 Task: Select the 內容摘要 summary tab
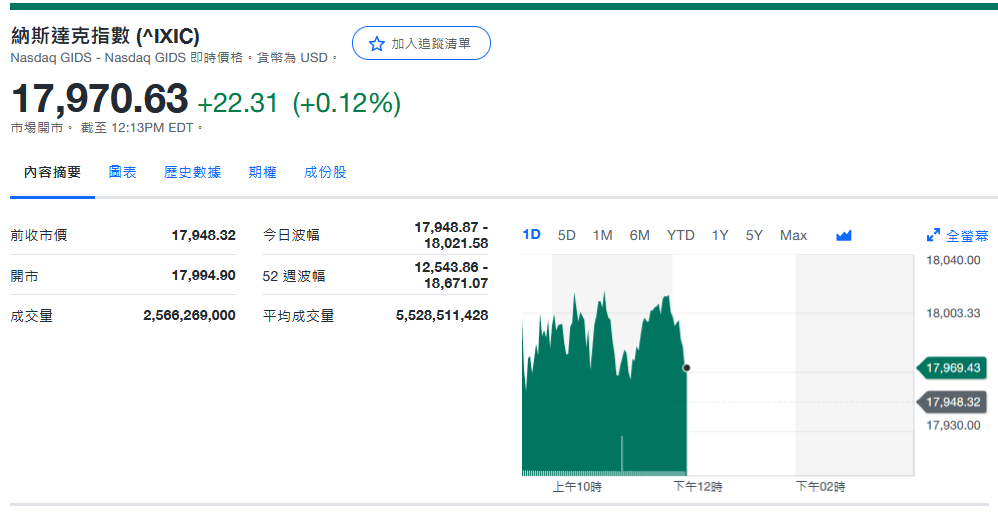point(52,172)
